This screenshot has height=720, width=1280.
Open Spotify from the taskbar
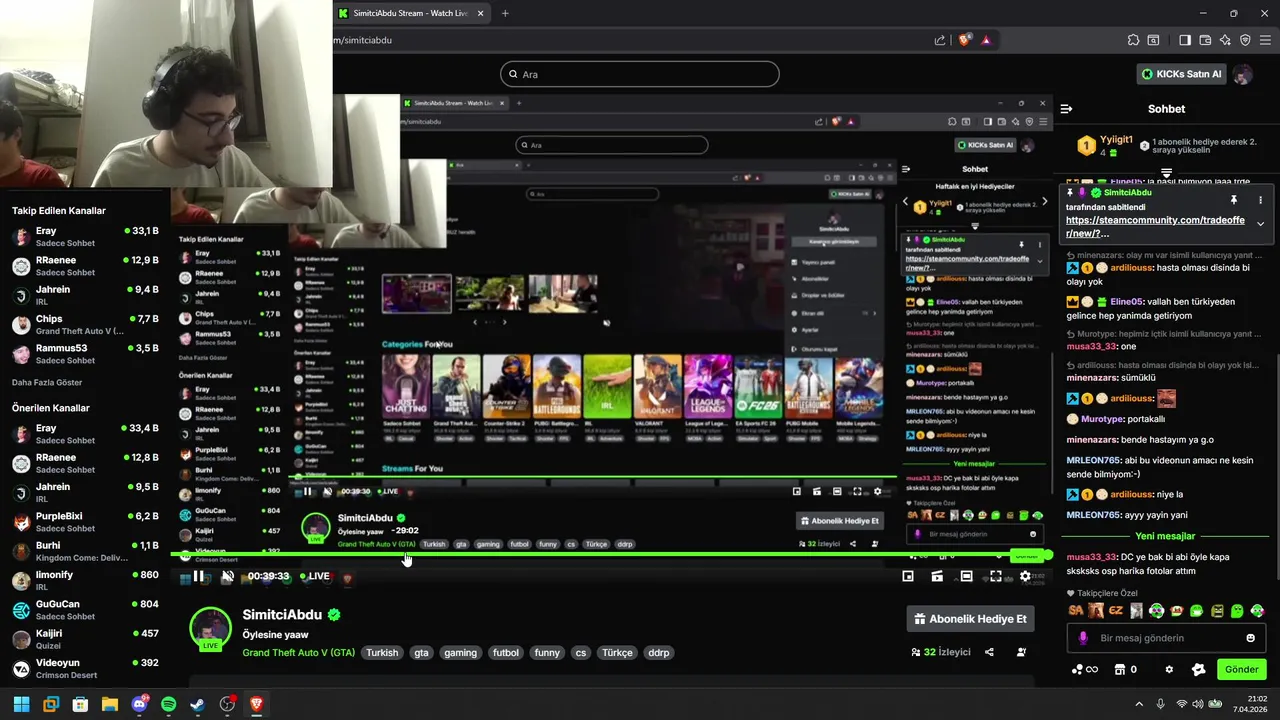point(168,704)
